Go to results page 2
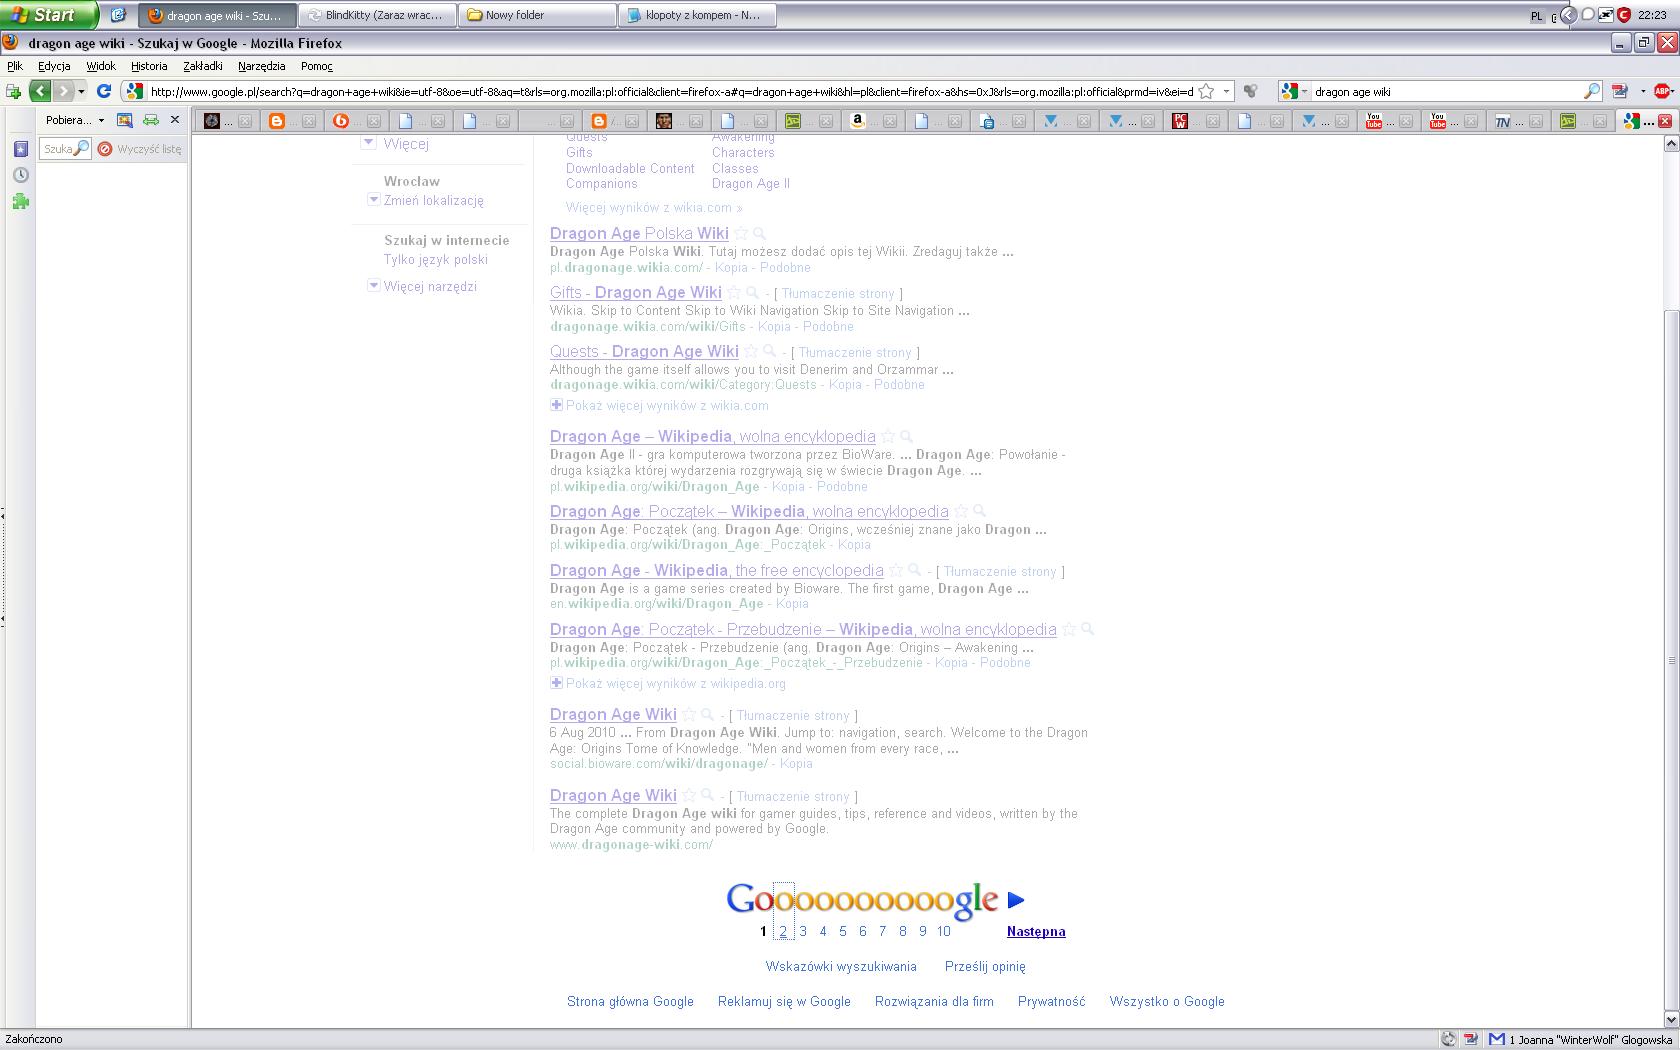 pyautogui.click(x=783, y=931)
